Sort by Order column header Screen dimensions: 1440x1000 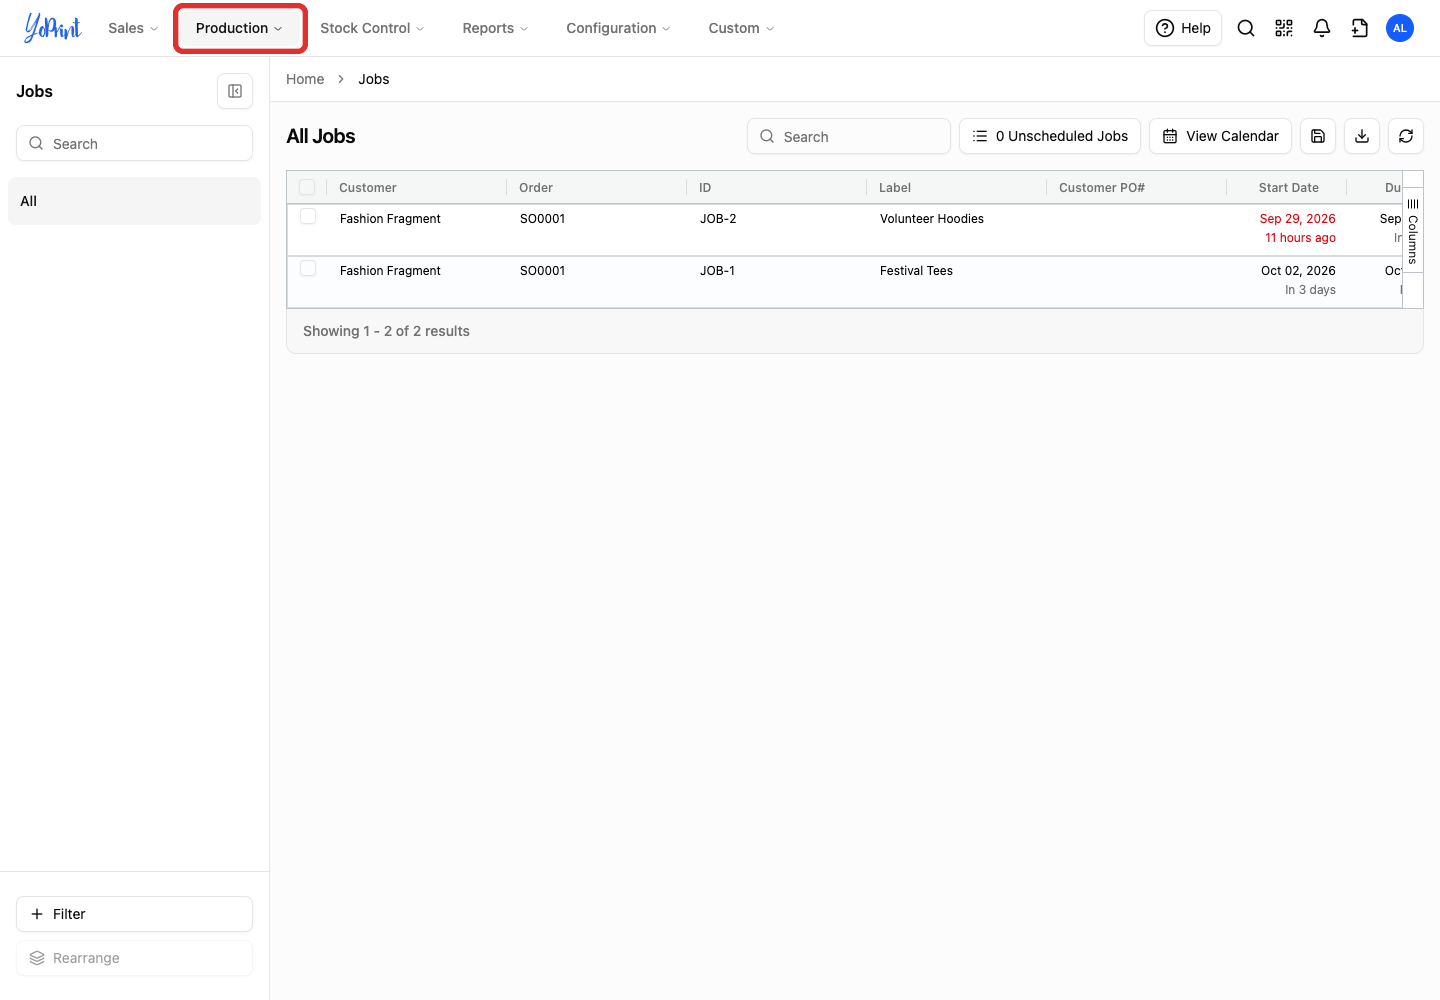coord(536,187)
